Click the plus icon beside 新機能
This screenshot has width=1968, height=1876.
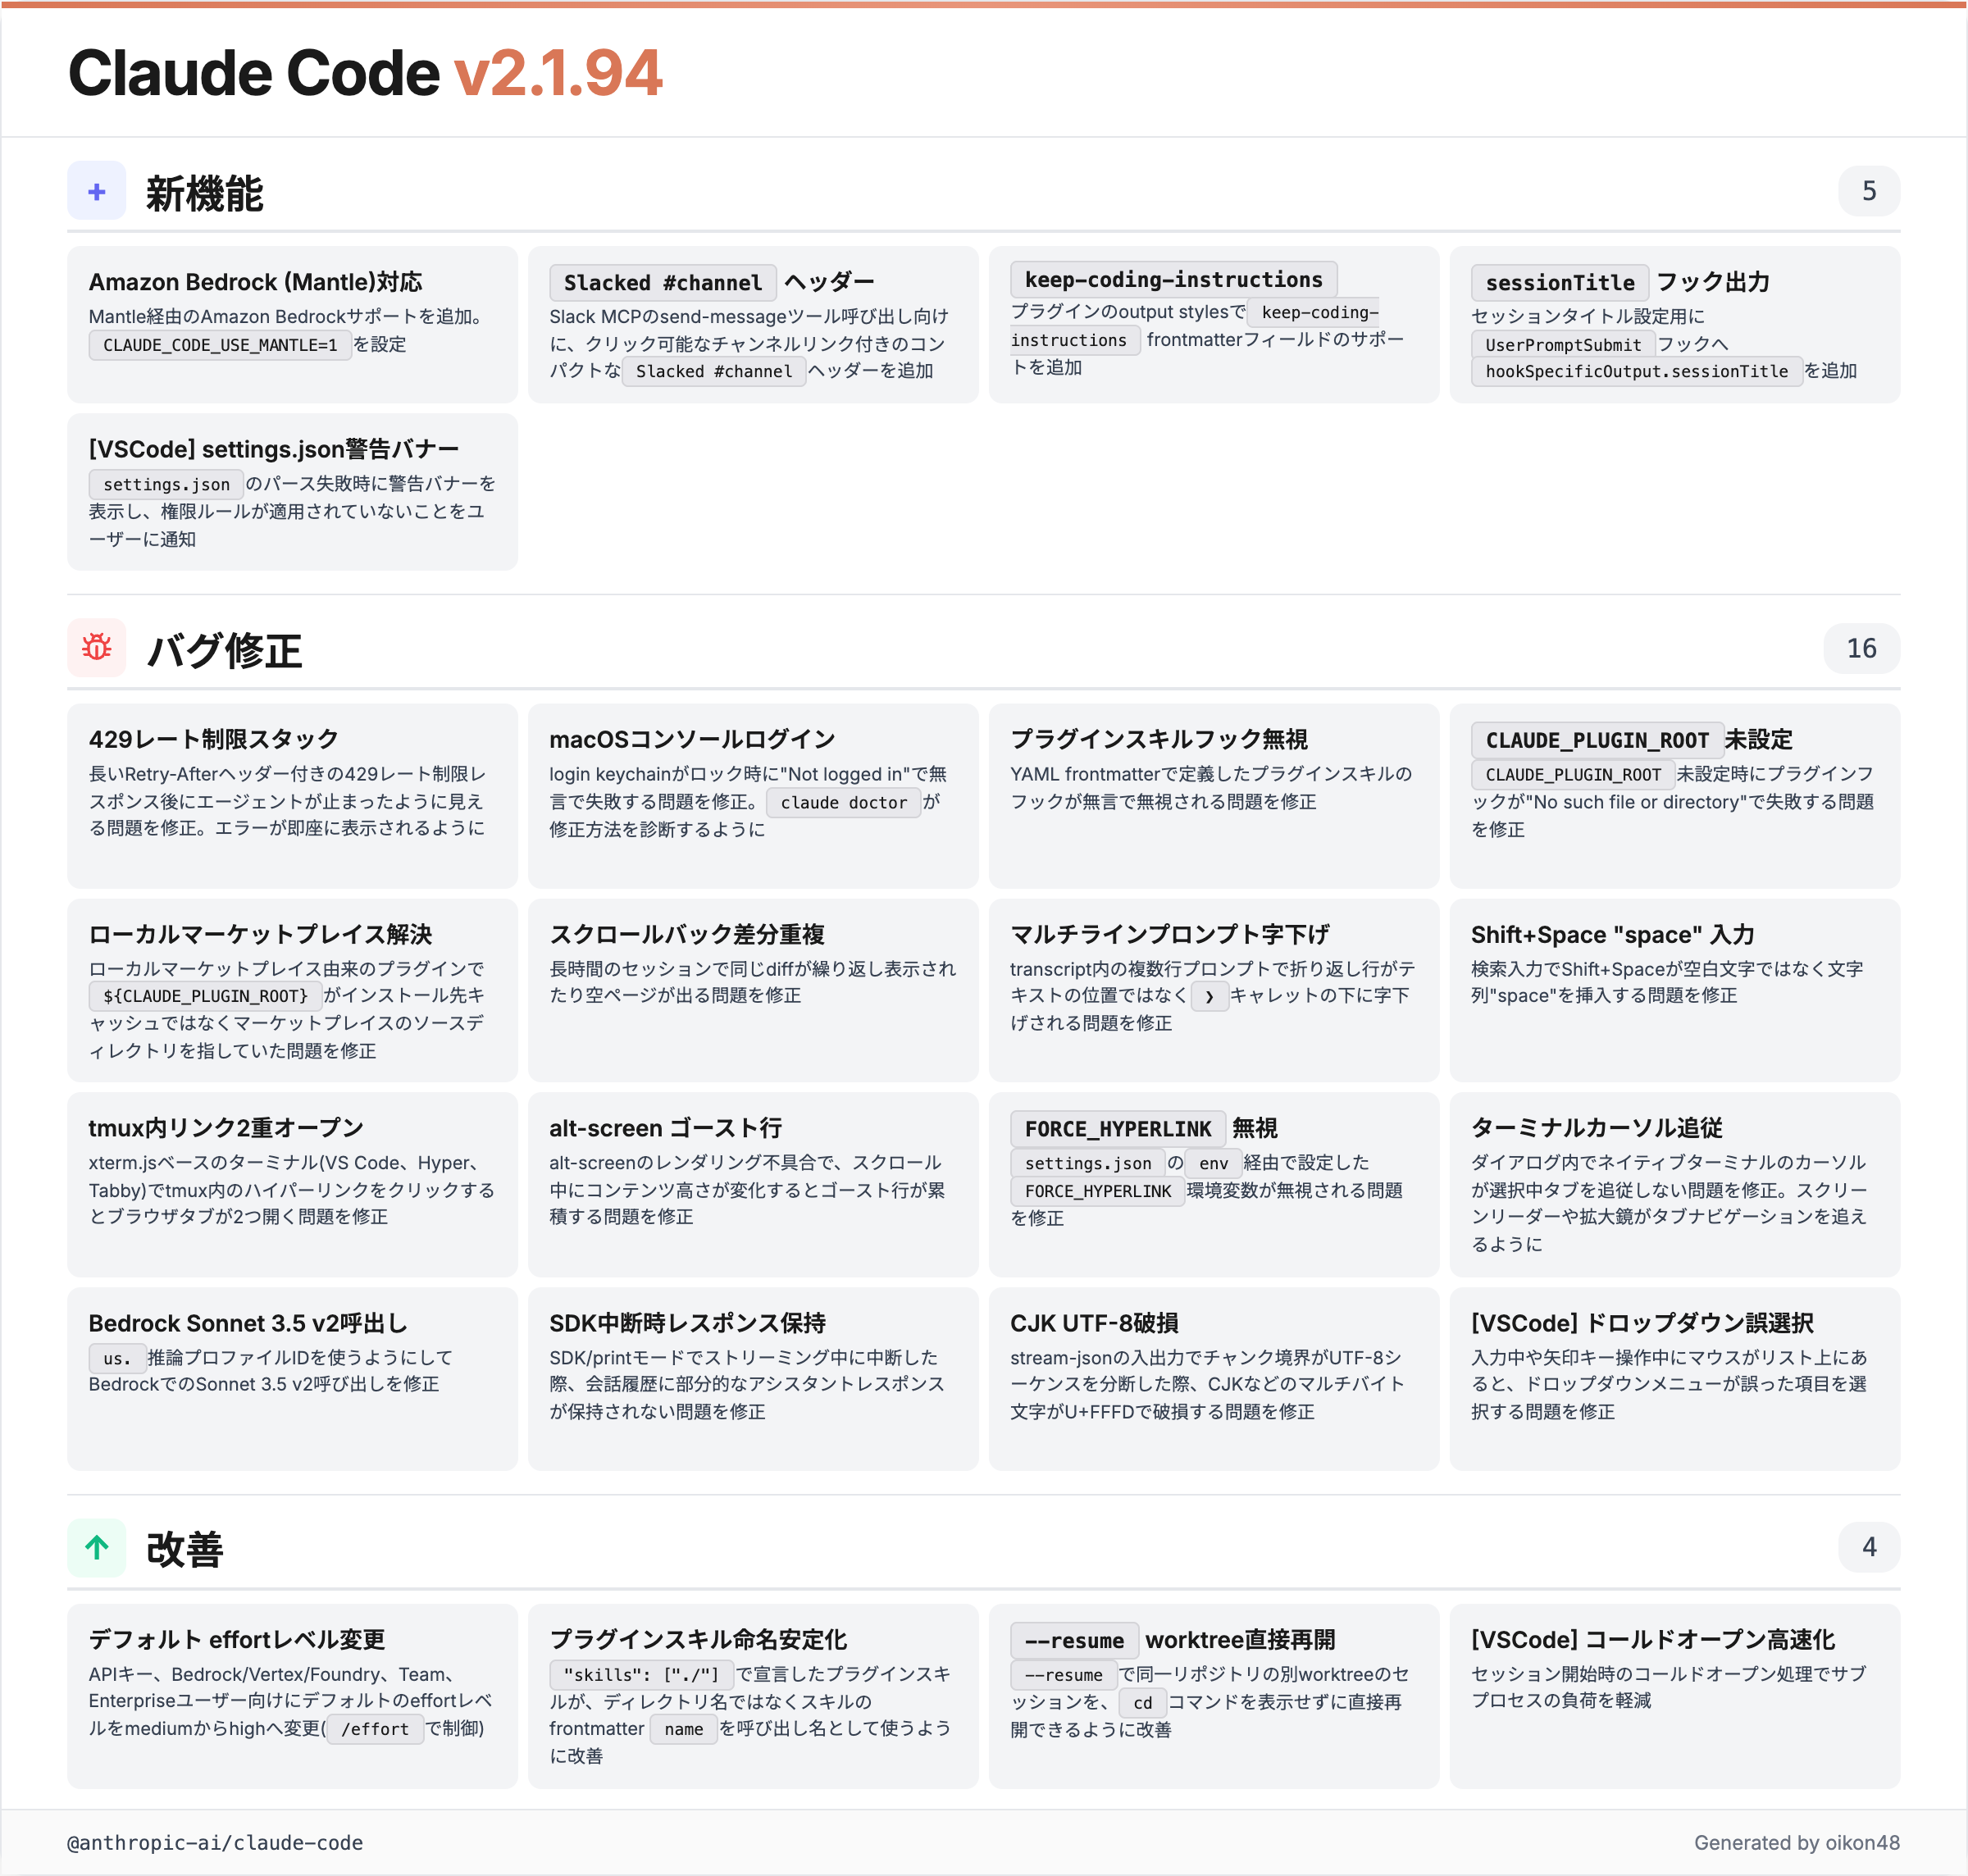96,191
